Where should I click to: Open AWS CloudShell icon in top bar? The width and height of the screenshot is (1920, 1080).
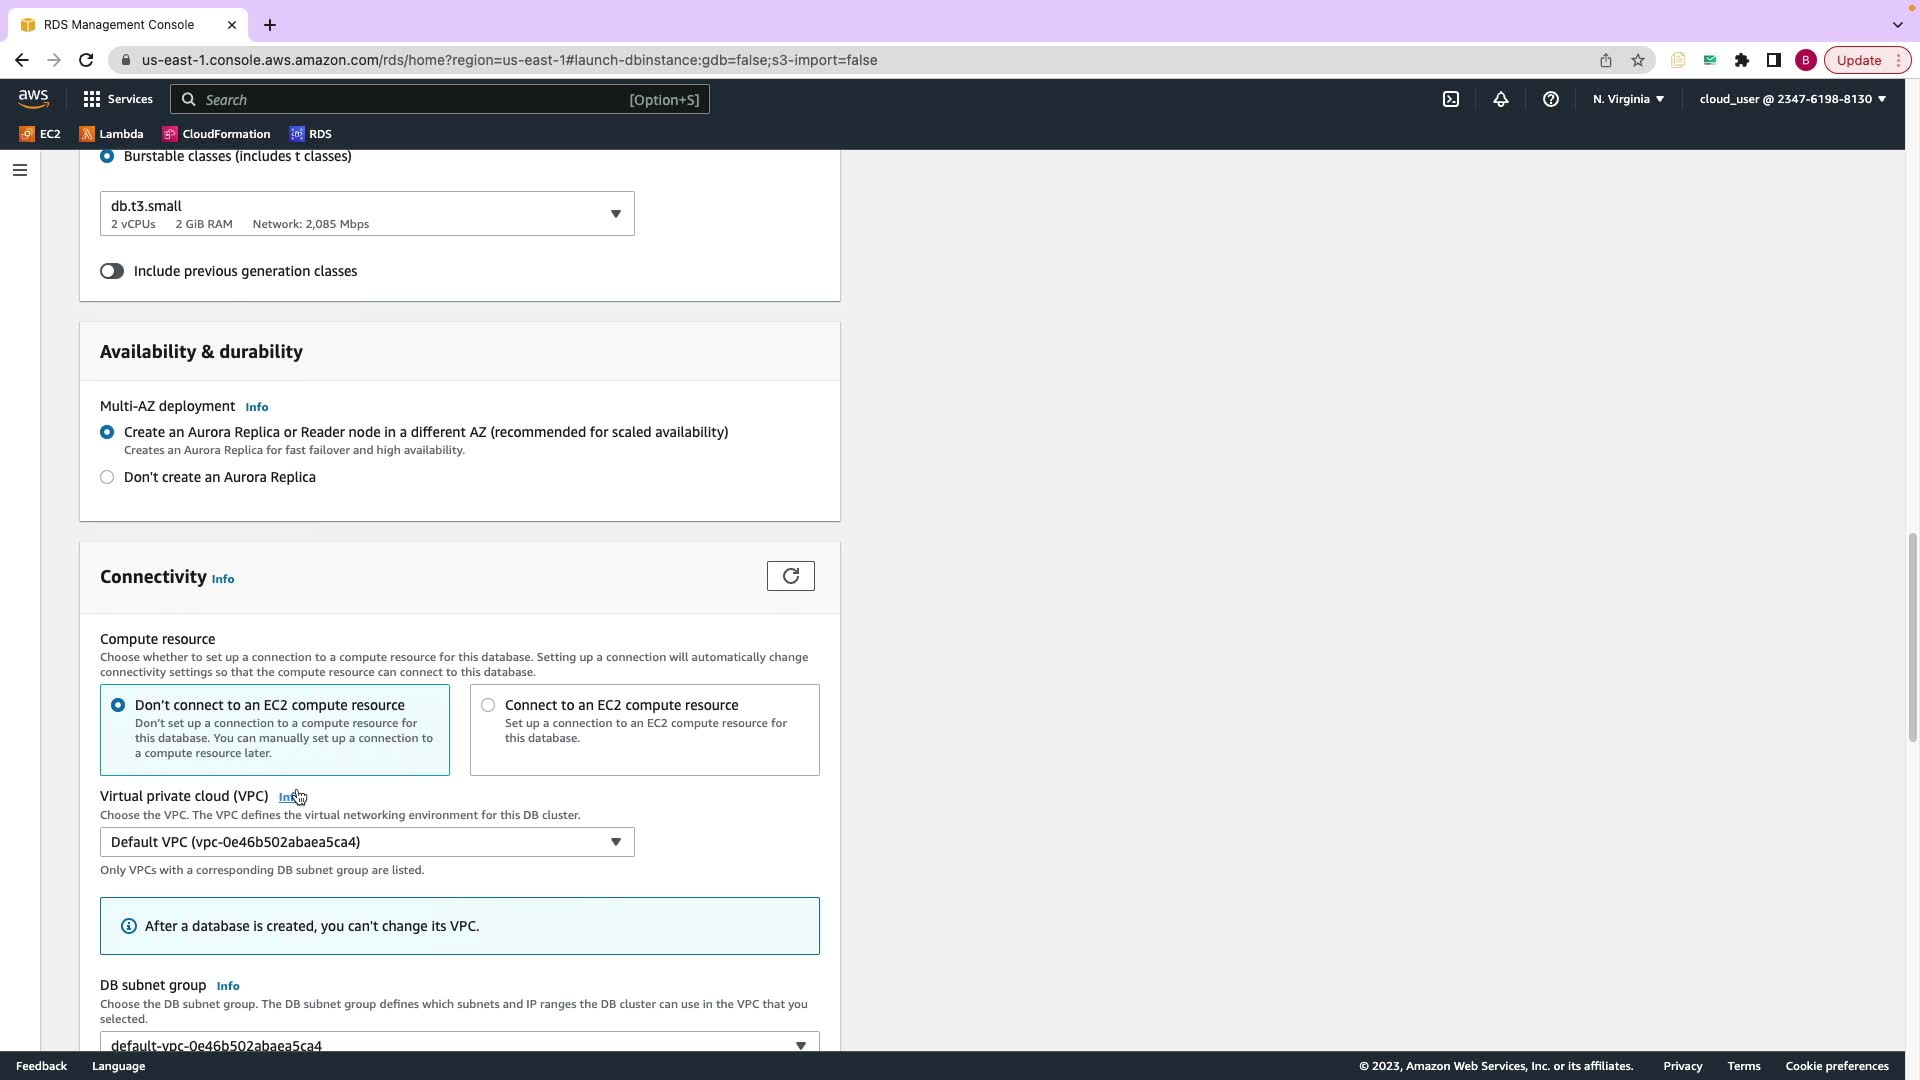[x=1451, y=99]
